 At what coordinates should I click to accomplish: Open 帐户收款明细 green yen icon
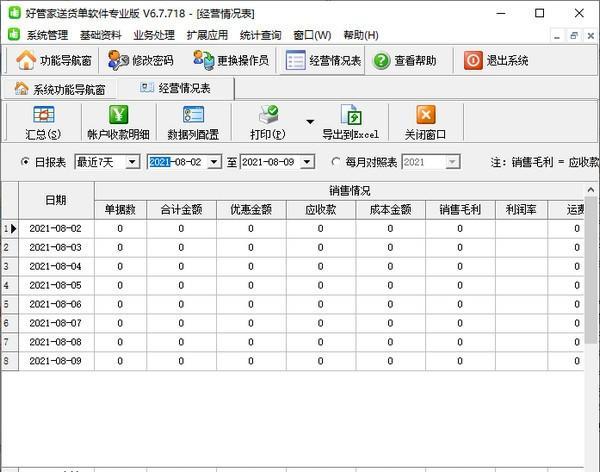(x=119, y=115)
